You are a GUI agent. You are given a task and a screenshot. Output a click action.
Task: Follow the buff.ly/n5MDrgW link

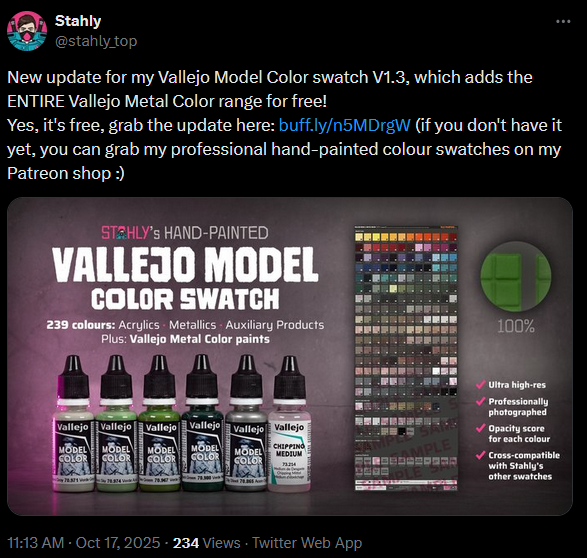pos(344,125)
